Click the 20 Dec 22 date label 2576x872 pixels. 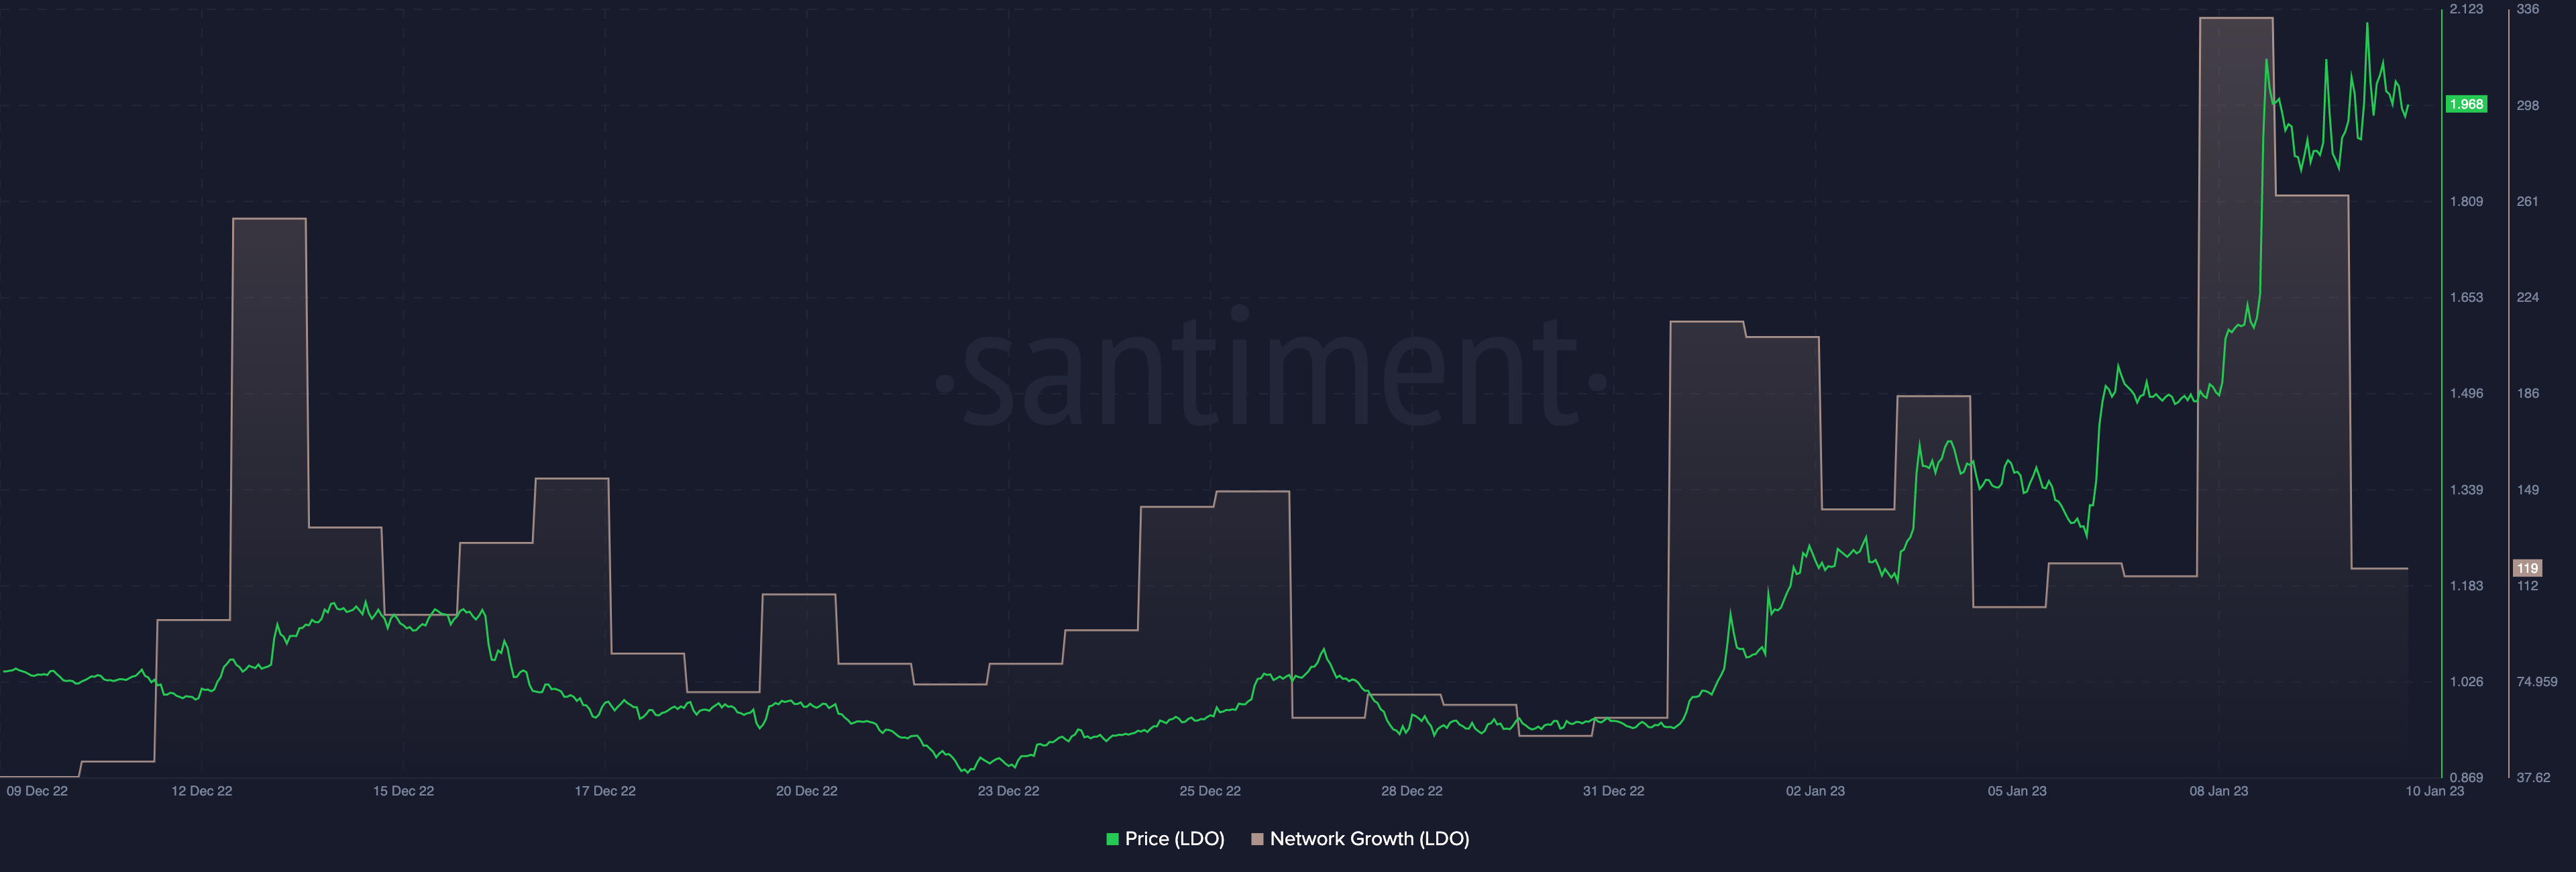pos(807,791)
